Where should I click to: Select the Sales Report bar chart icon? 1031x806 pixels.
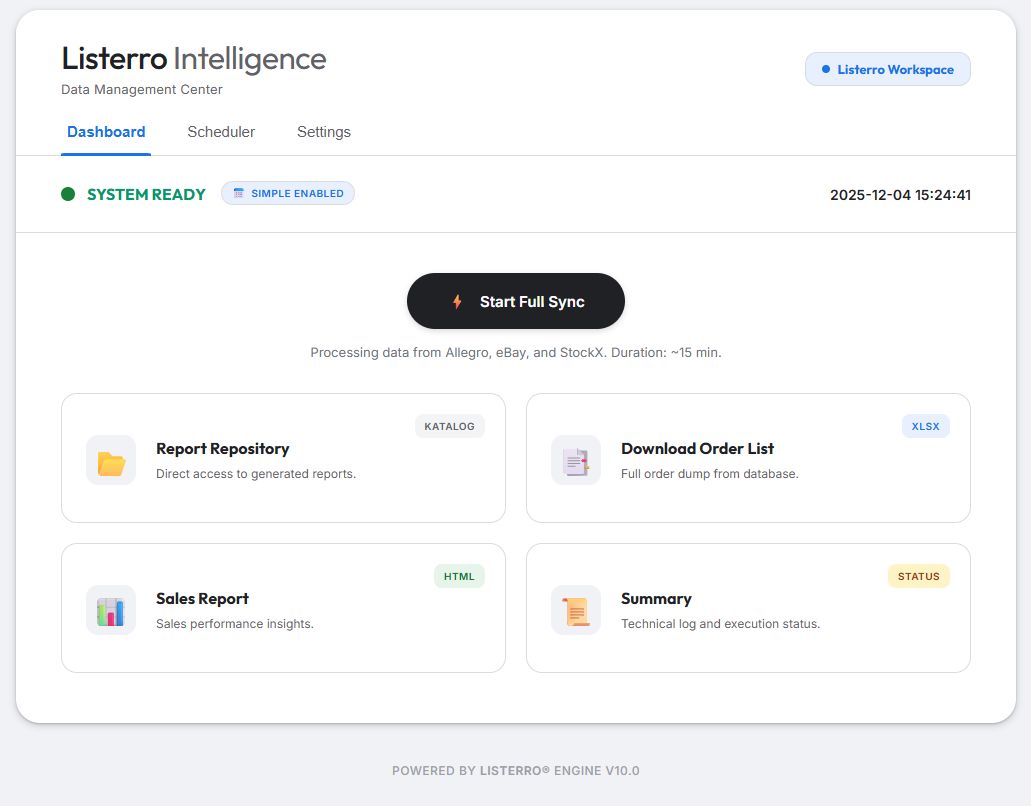click(110, 610)
